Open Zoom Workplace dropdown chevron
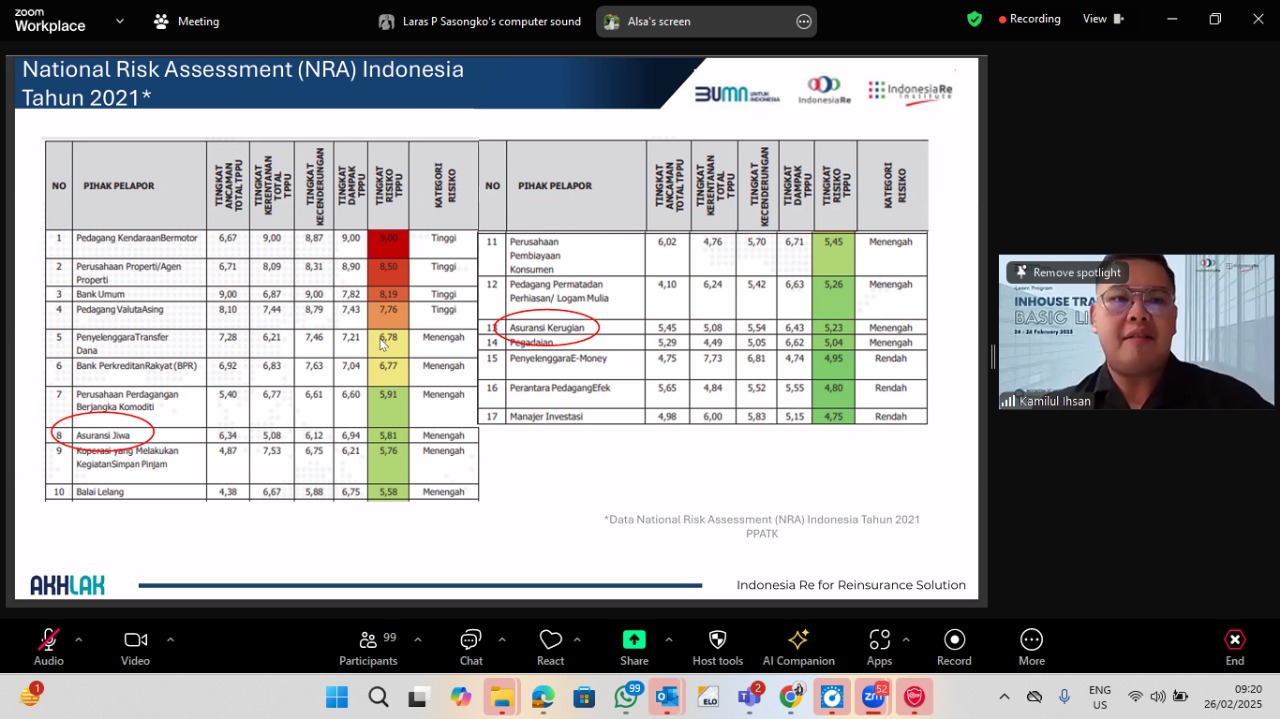The height and width of the screenshot is (719, 1280). click(x=120, y=21)
